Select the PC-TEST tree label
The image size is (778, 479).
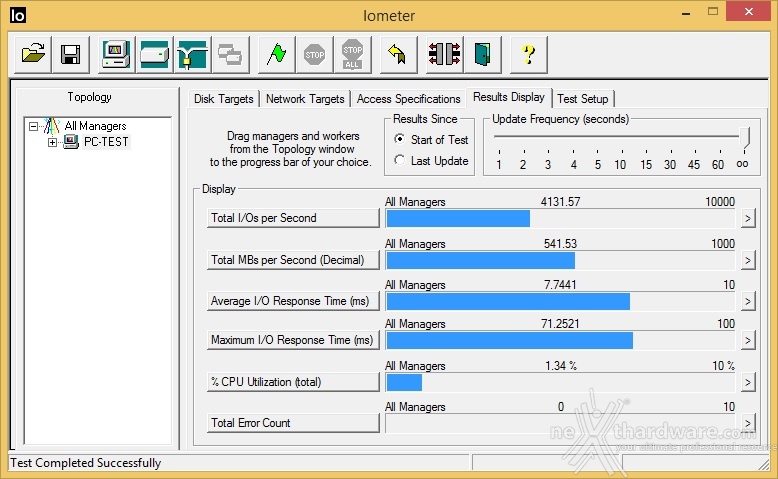(106, 142)
